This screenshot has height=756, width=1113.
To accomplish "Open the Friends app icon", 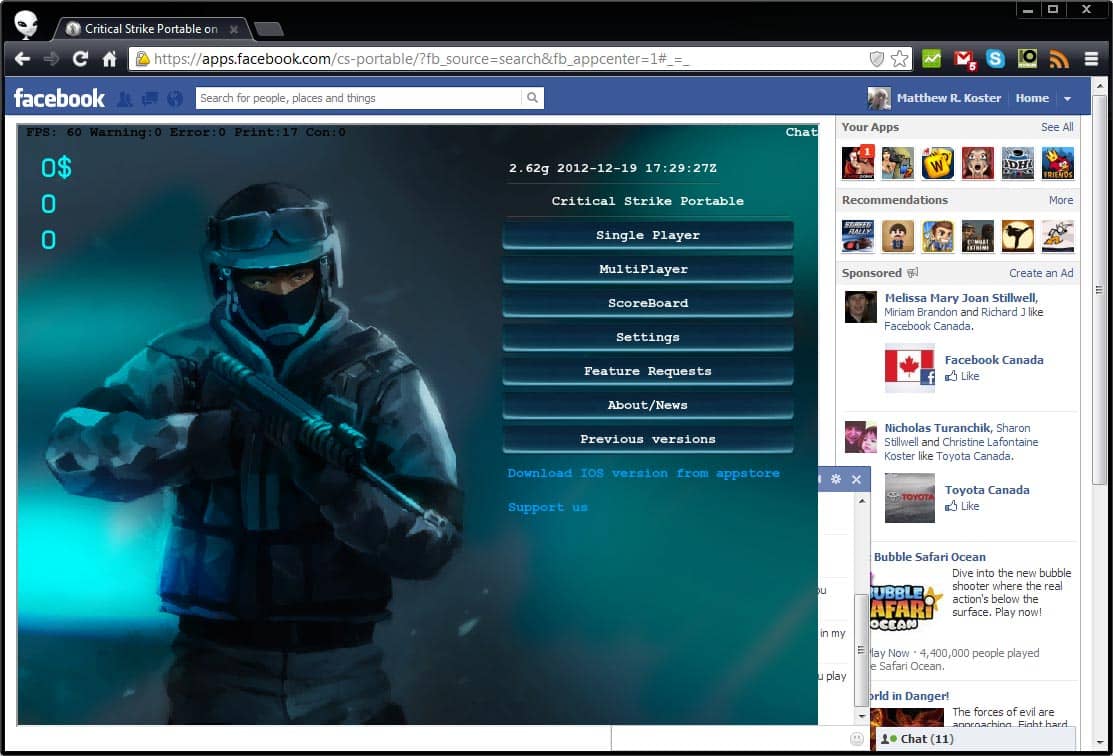I will [x=1058, y=163].
